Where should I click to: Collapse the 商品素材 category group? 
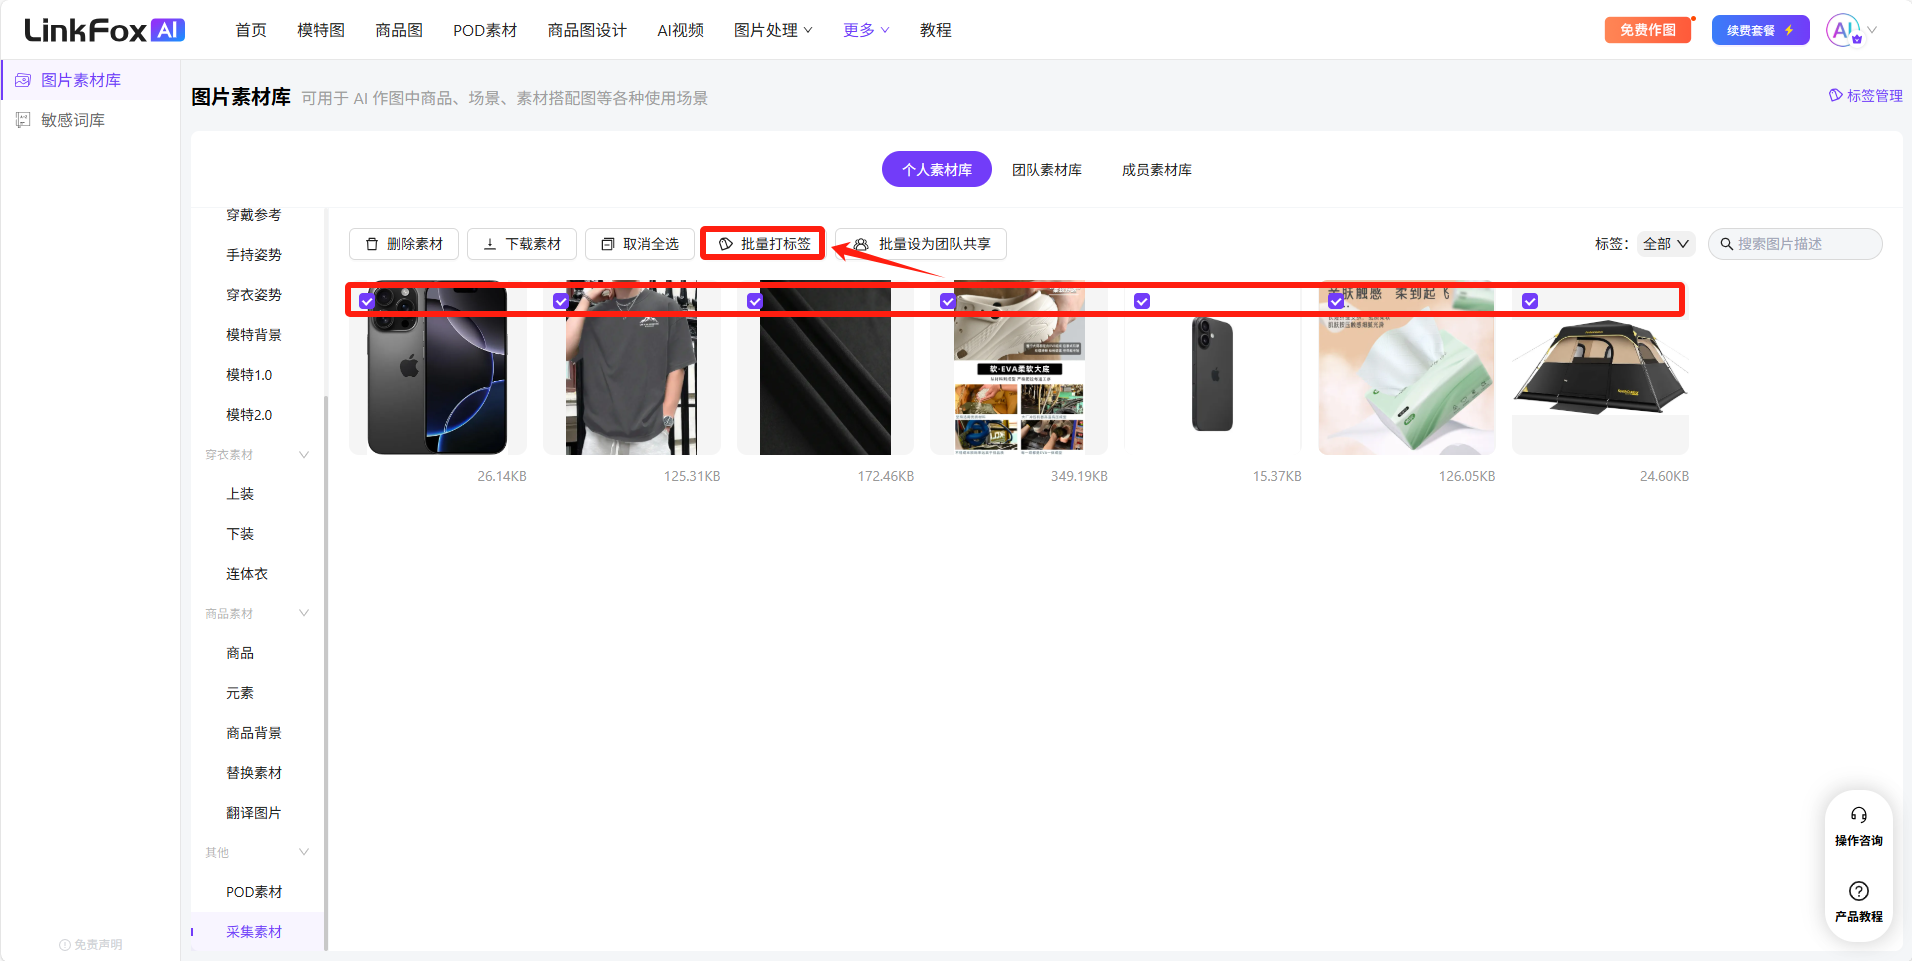tap(304, 613)
